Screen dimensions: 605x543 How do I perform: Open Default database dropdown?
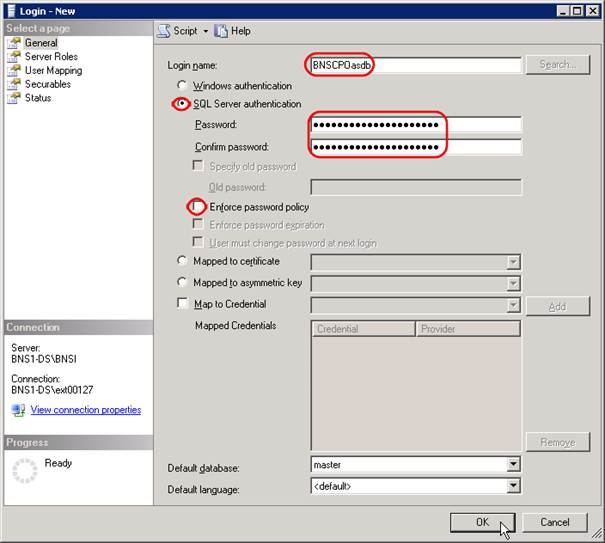click(x=513, y=464)
